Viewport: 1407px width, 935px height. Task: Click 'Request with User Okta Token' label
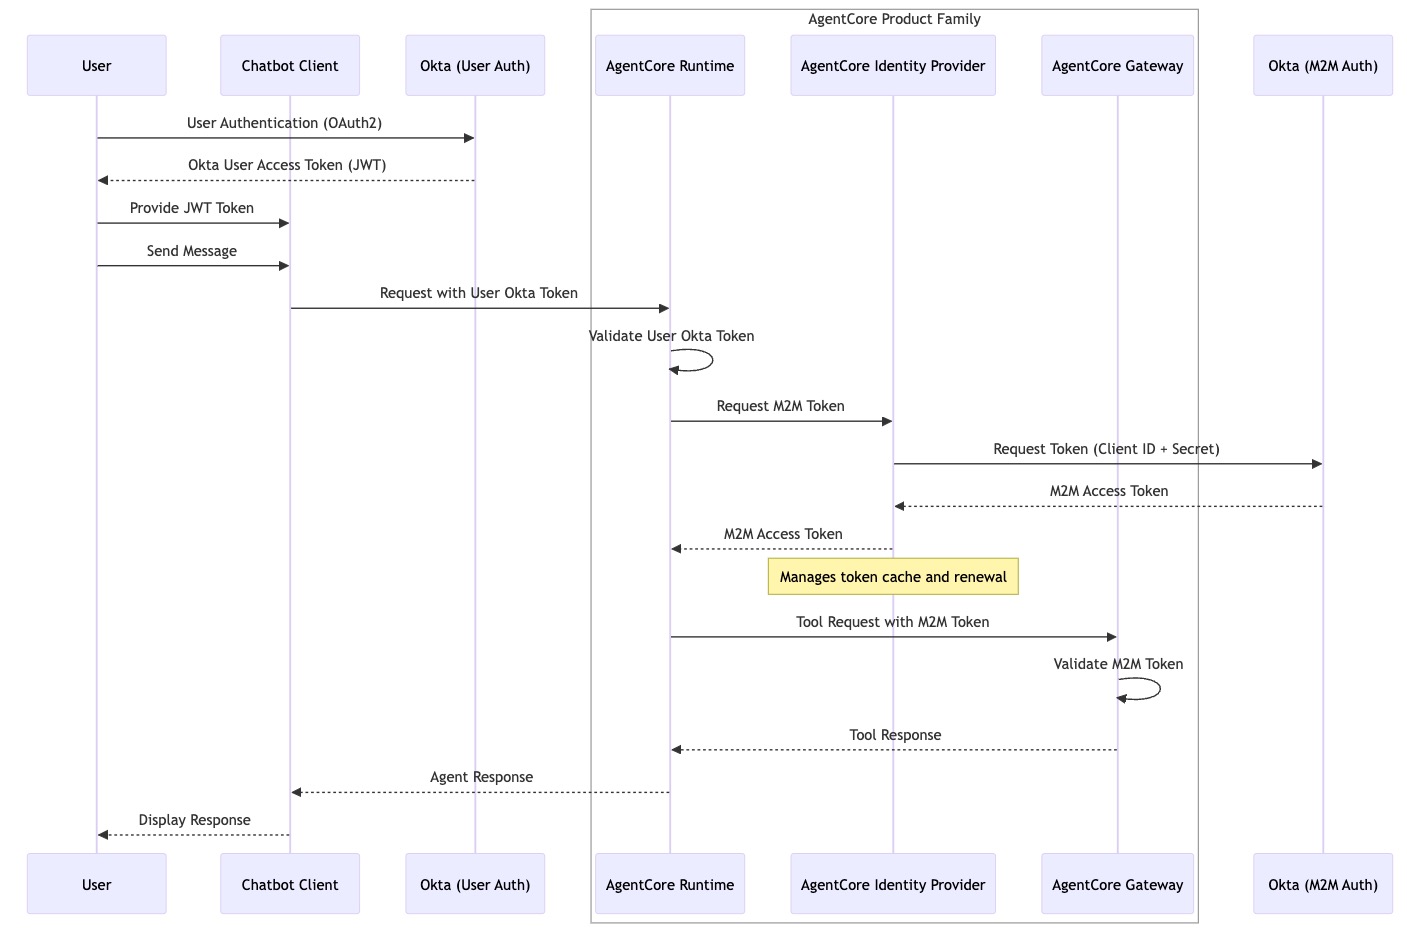(x=479, y=293)
